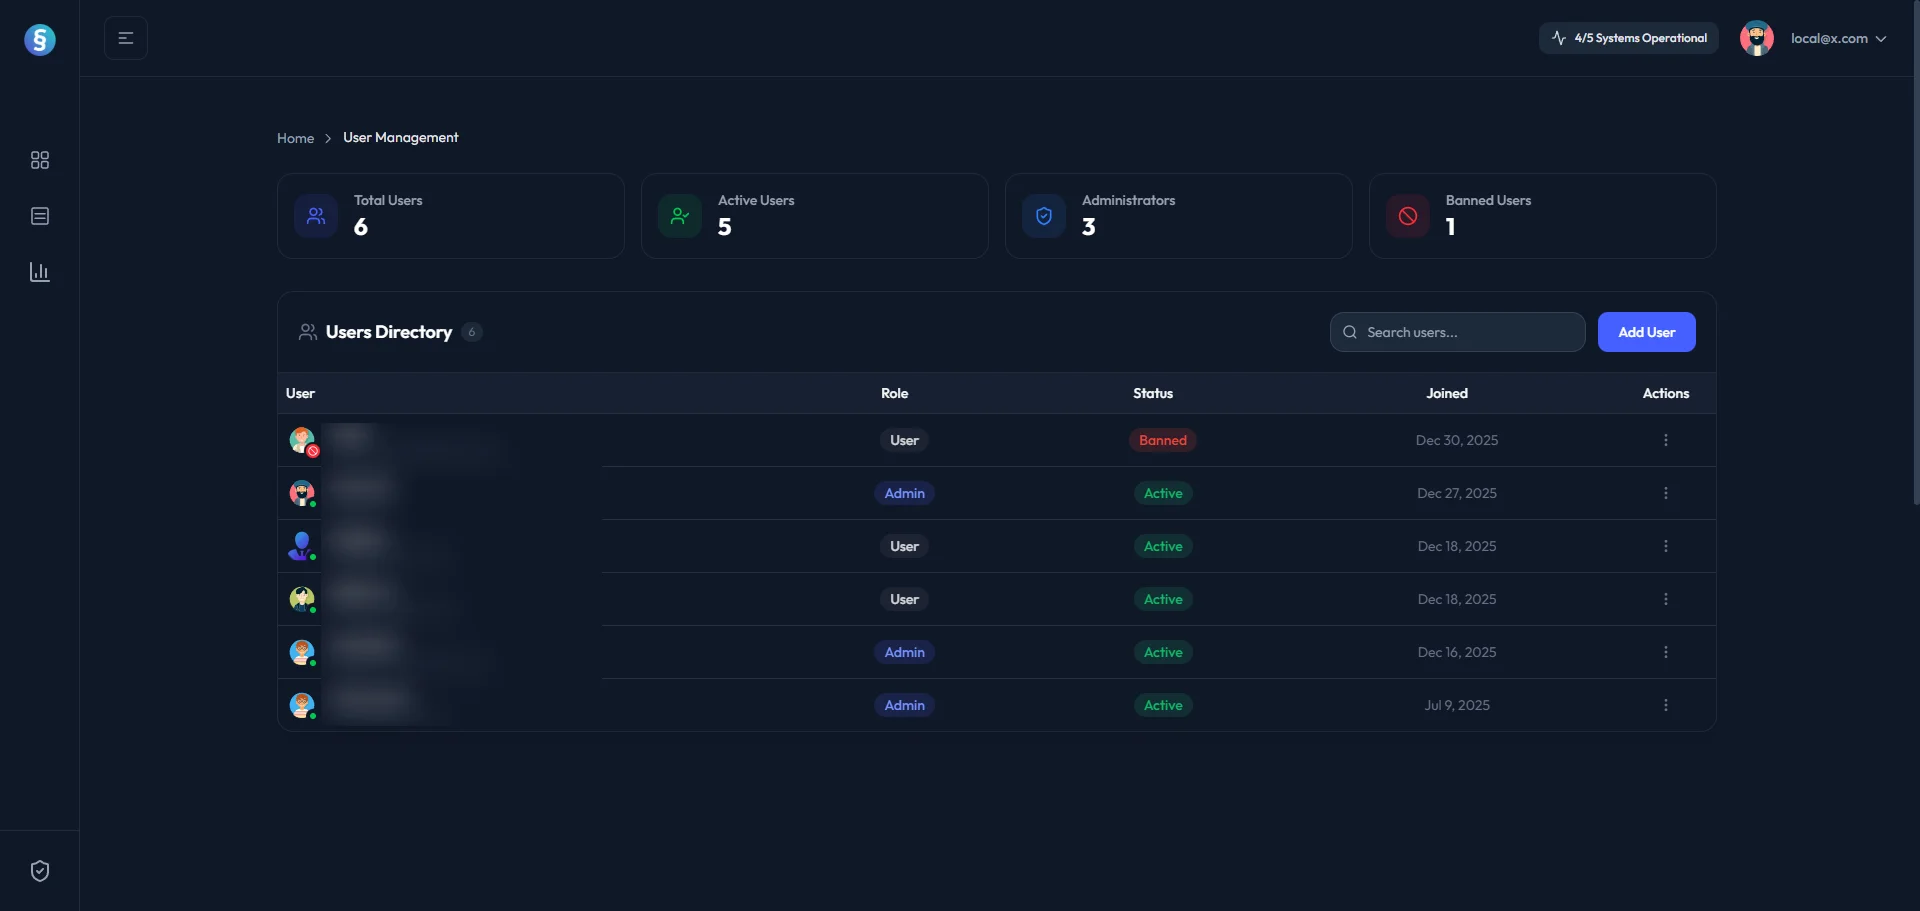Click the app logo in the sidebar
Image resolution: width=1920 pixels, height=911 pixels.
coord(40,40)
